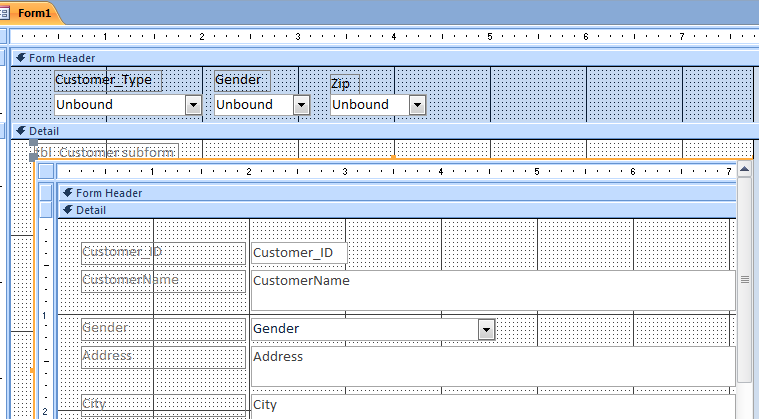Open the header Gender combo box arrow
The height and width of the screenshot is (419, 759).
pos(301,105)
